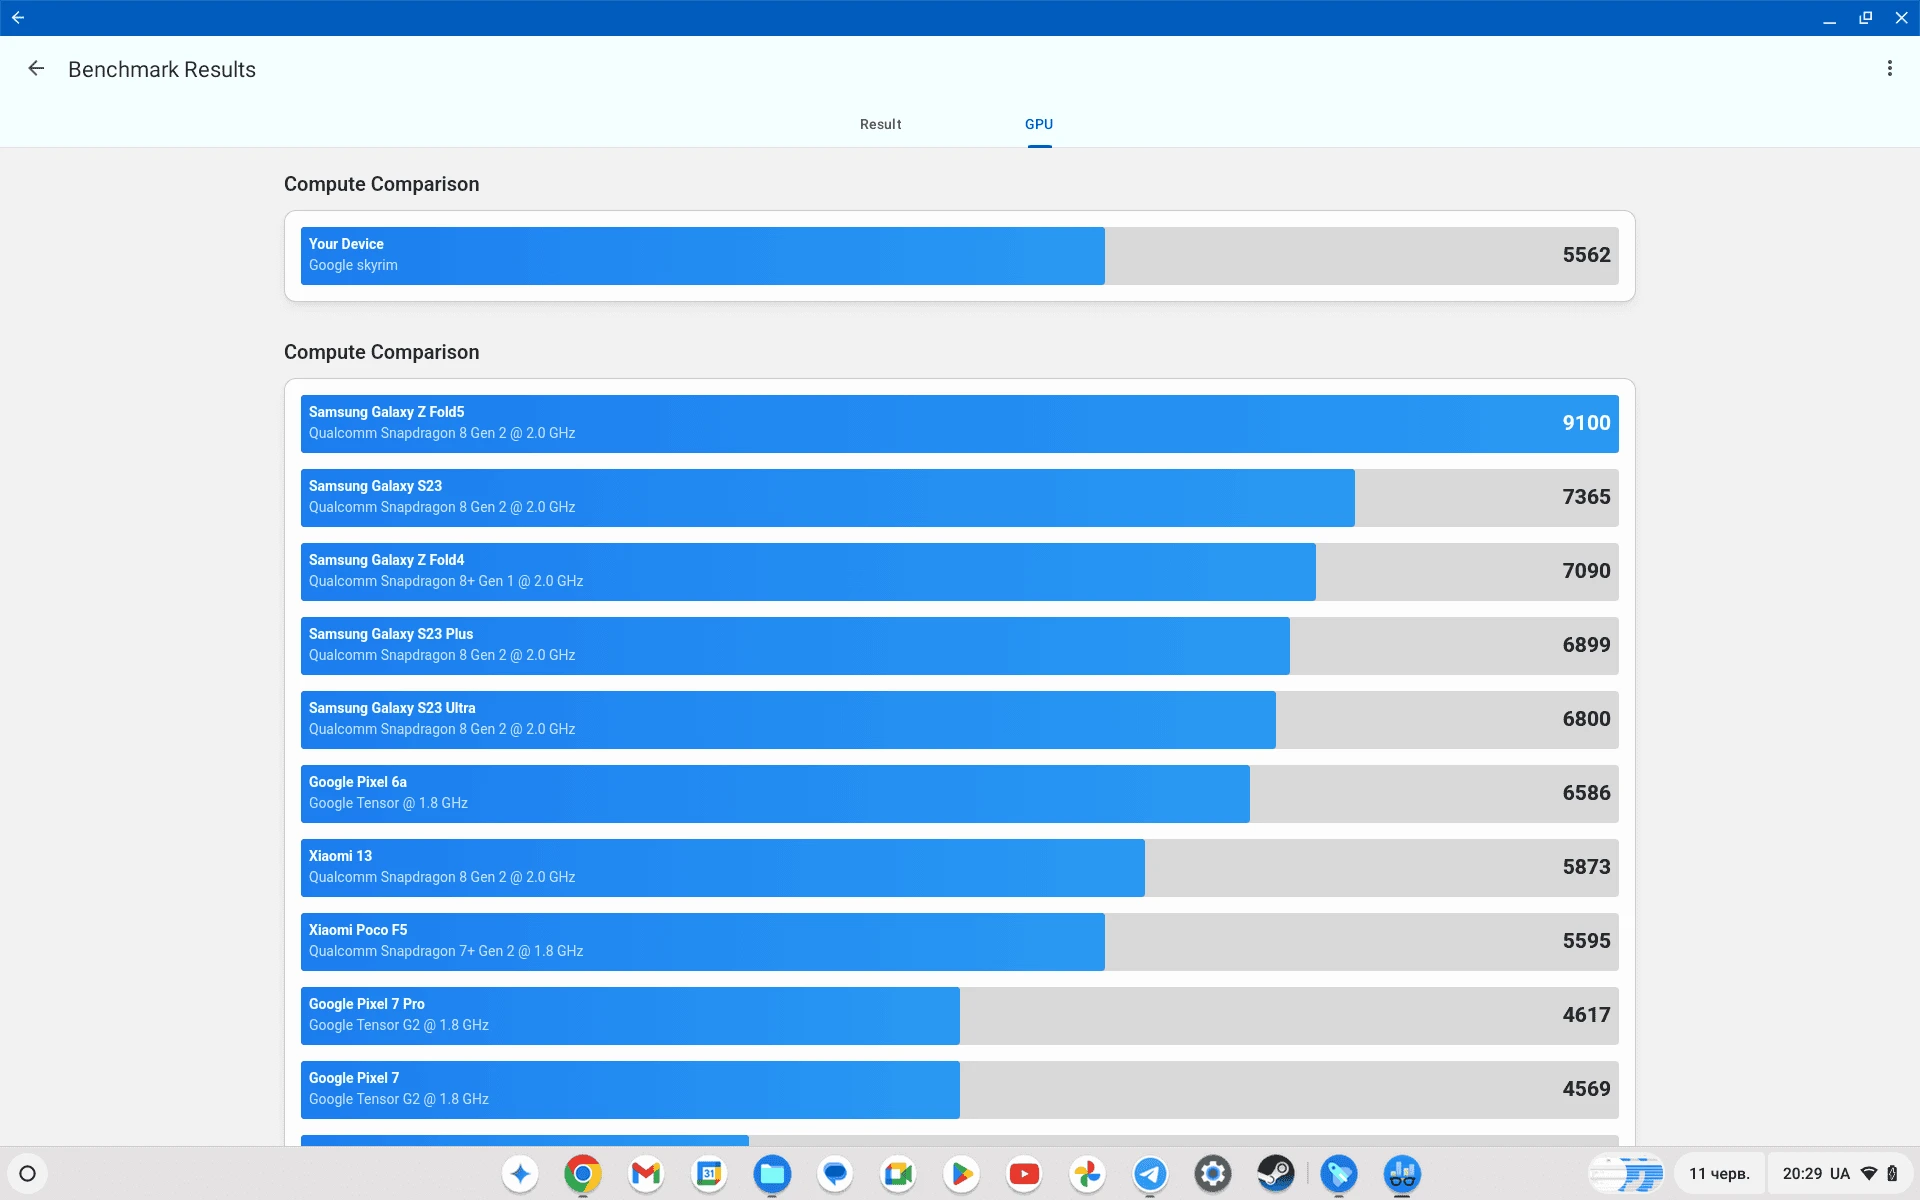Launch Google Chrome from the shelf
The image size is (1920, 1200).
[583, 1174]
